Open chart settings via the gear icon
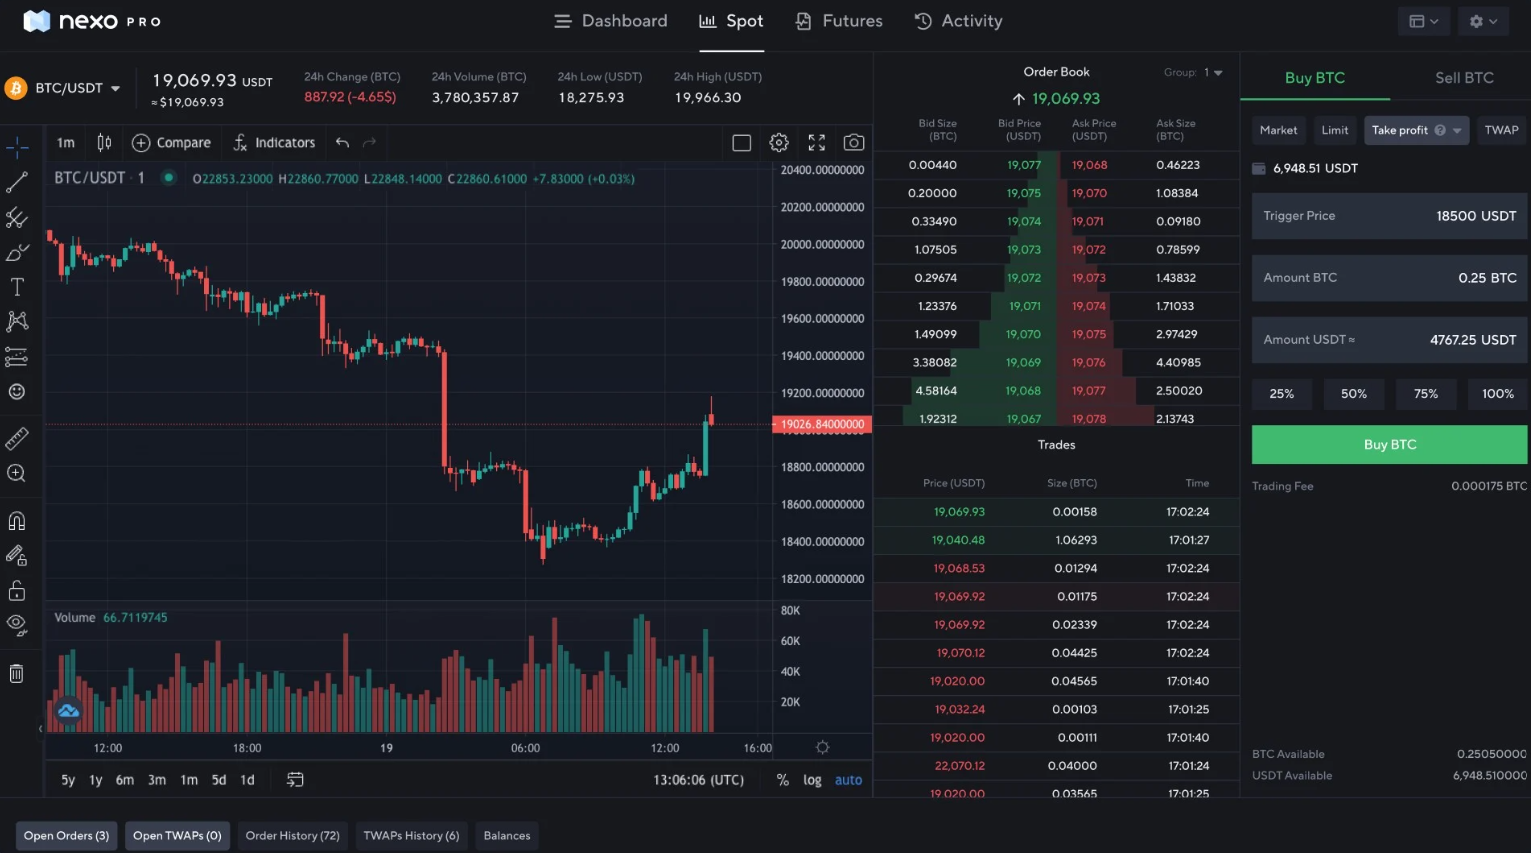 (x=779, y=142)
